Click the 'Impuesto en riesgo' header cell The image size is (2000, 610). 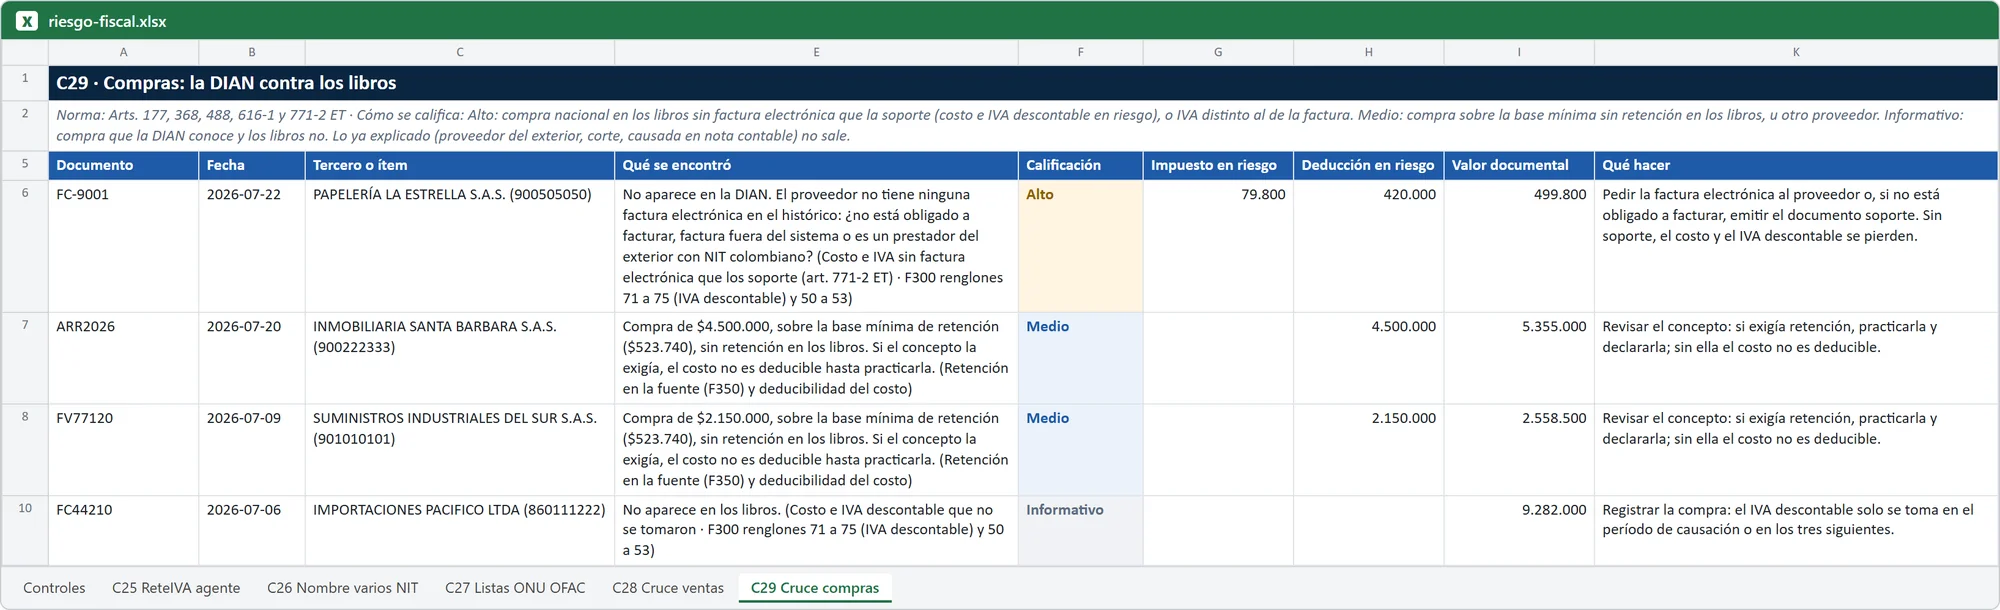1218,165
